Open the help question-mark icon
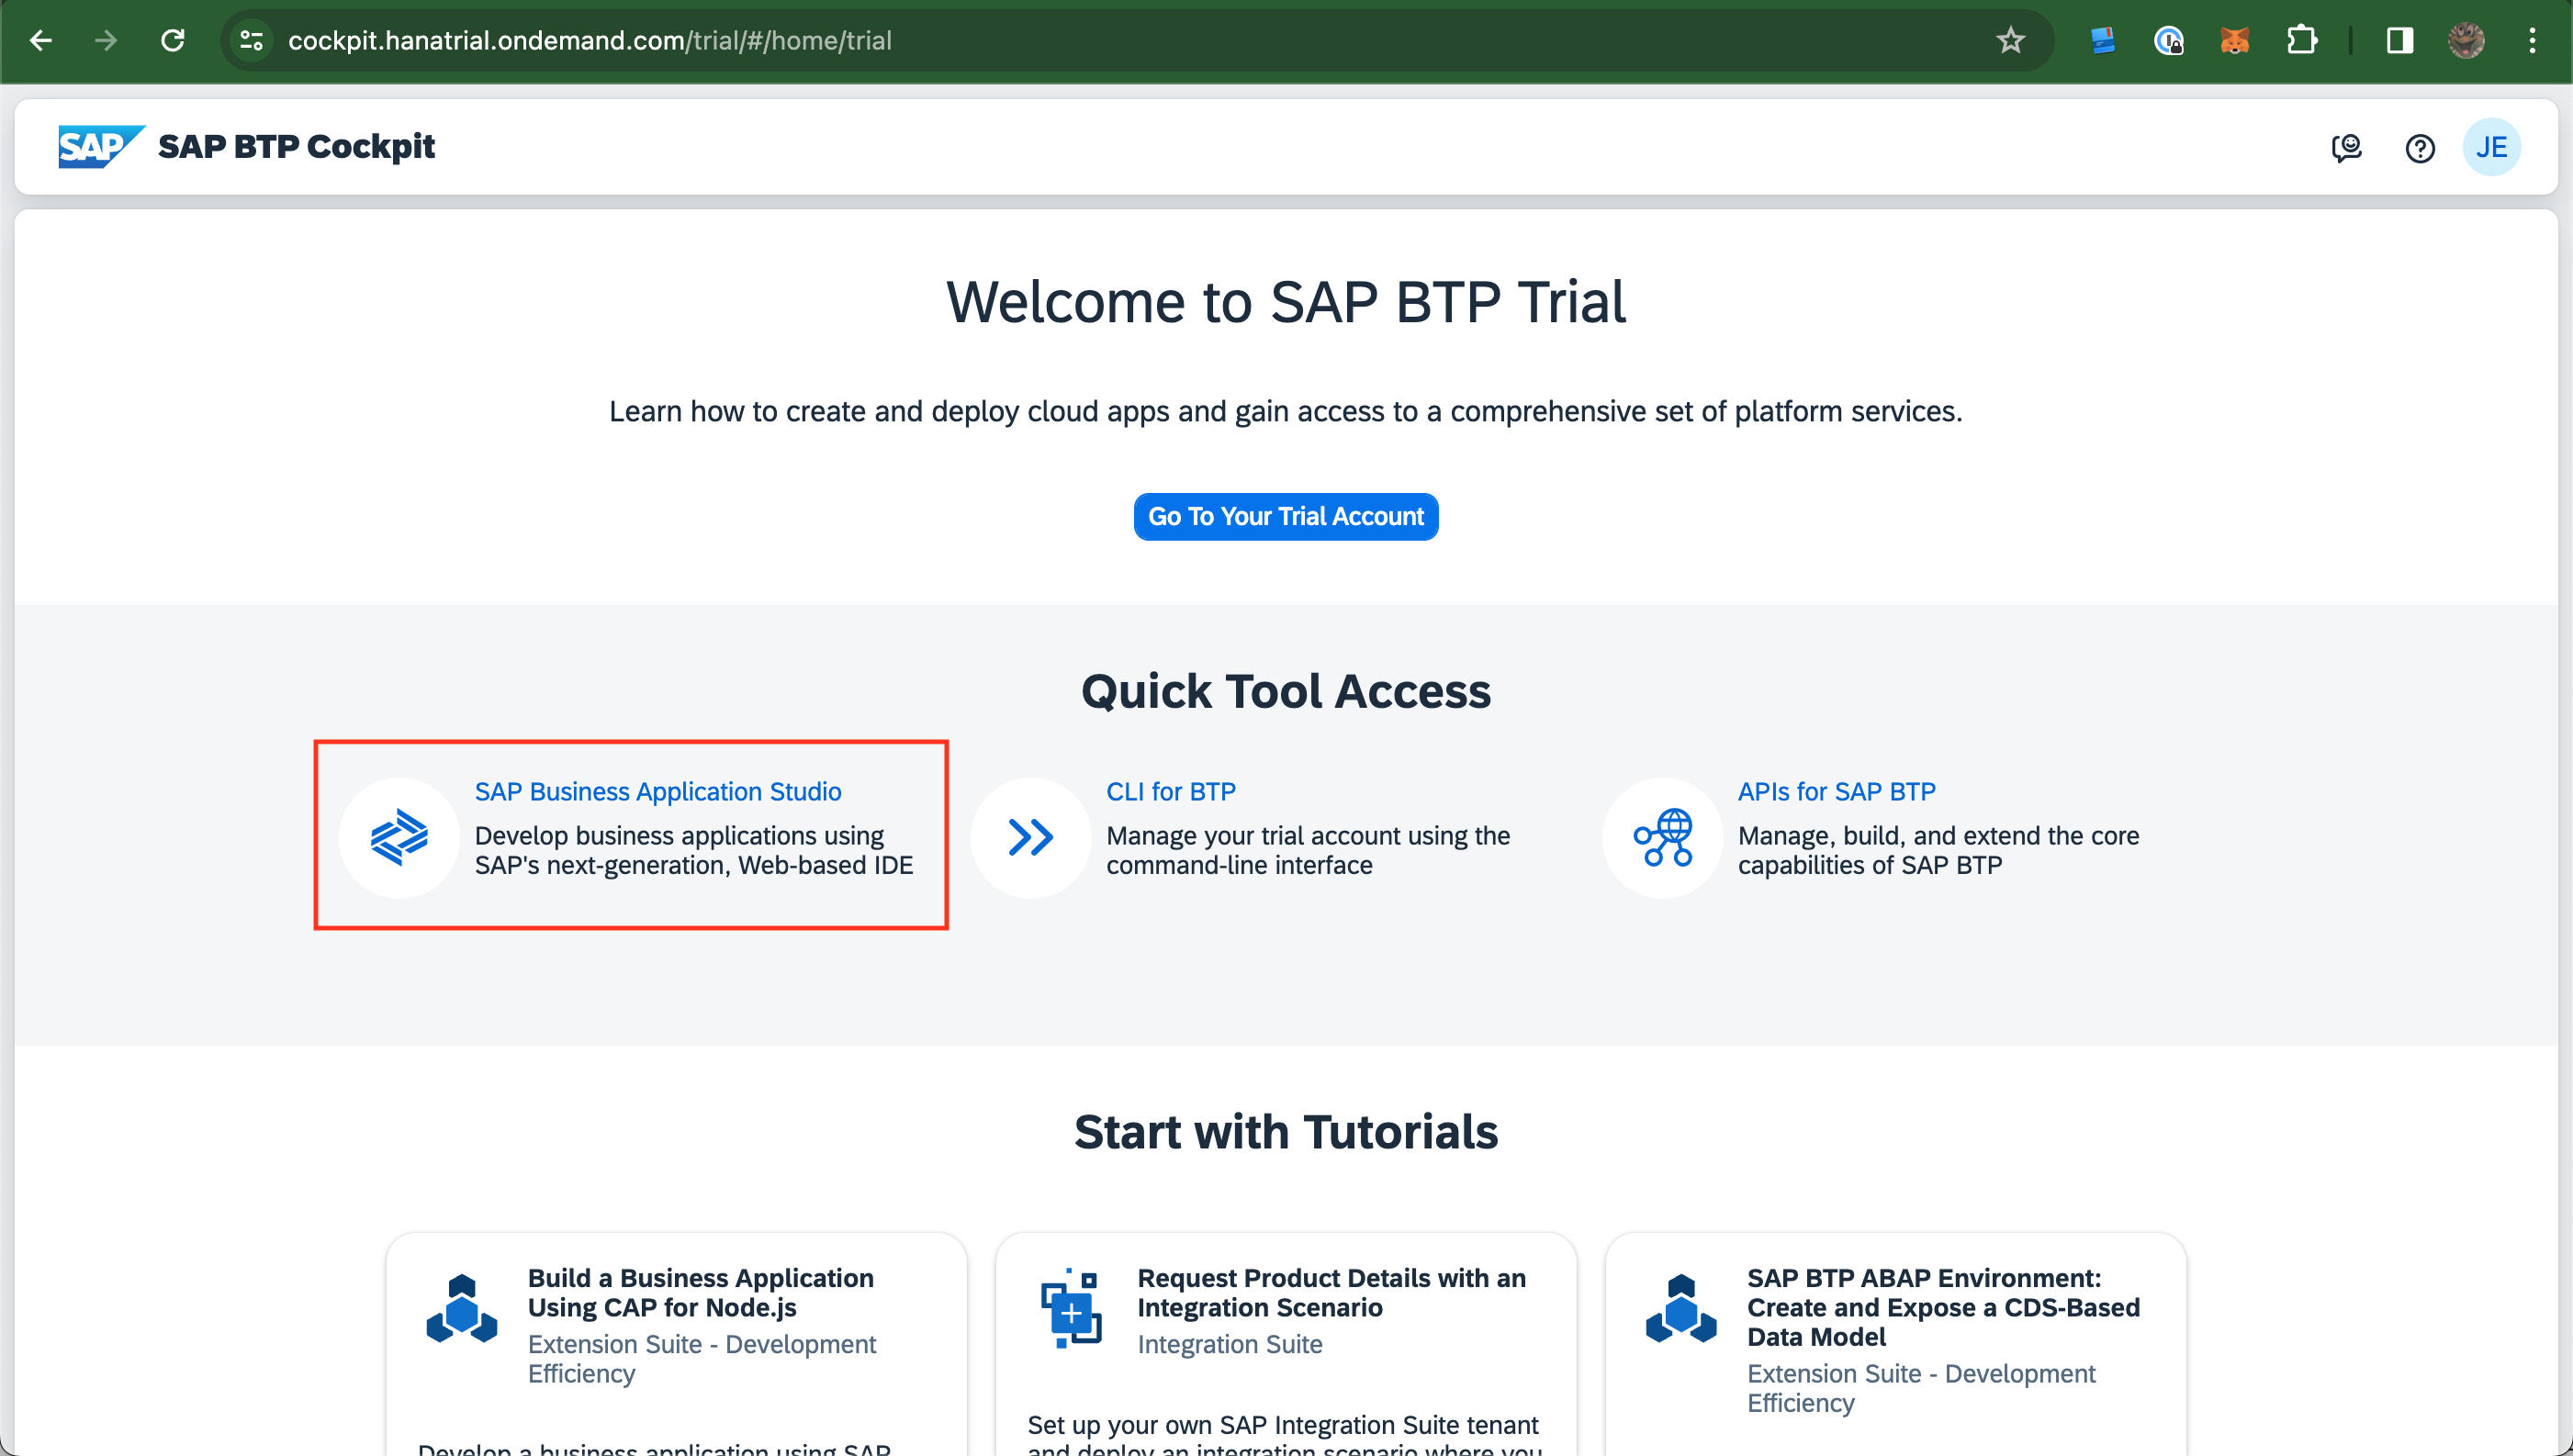This screenshot has height=1456, width=2573. 2419,148
